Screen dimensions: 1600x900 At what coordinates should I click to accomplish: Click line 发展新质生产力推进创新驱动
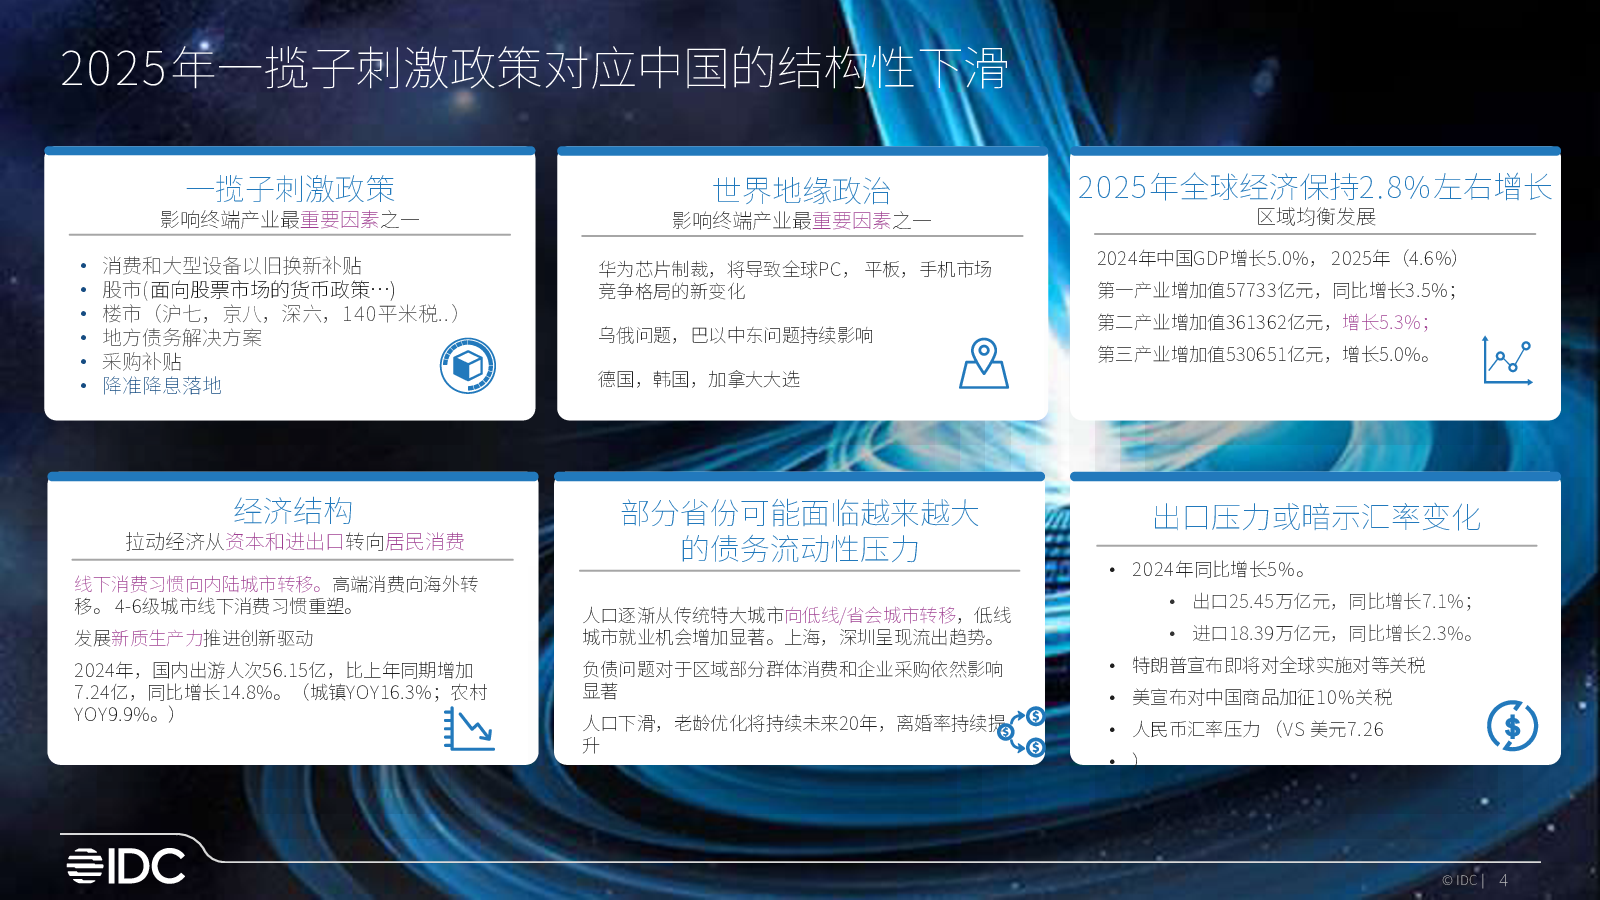[194, 639]
